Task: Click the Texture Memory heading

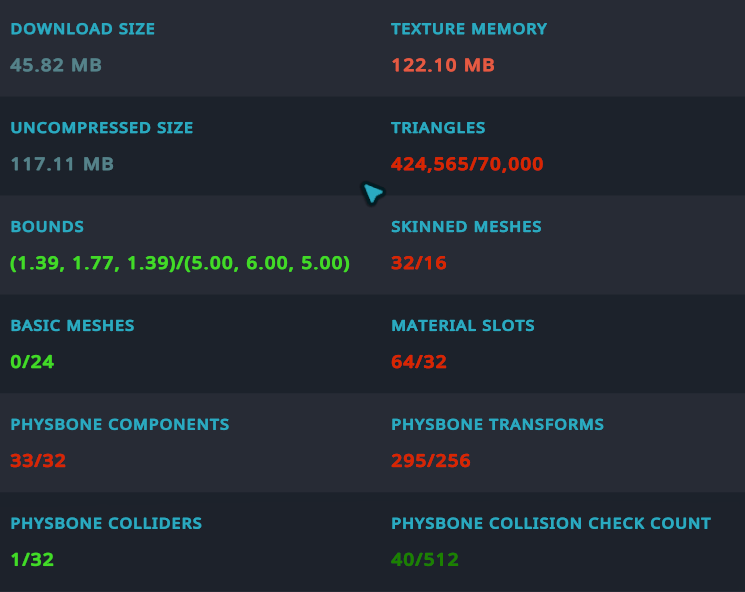Action: point(469,29)
